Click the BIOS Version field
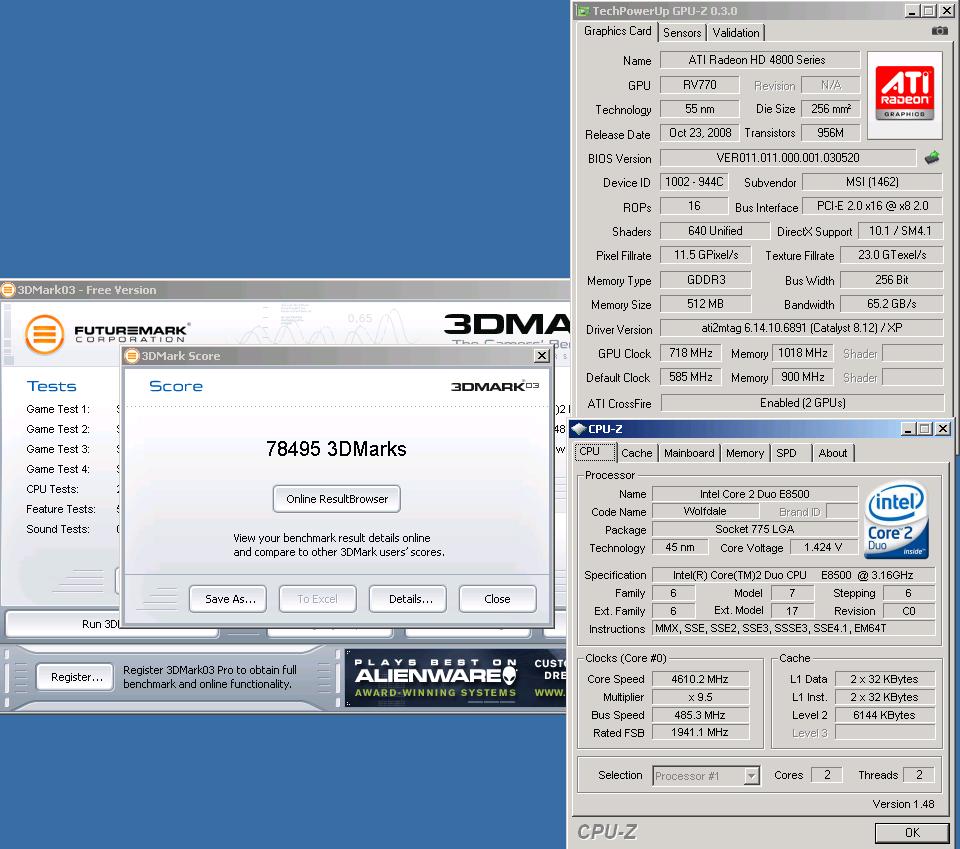This screenshot has height=849, width=960. tap(787, 158)
